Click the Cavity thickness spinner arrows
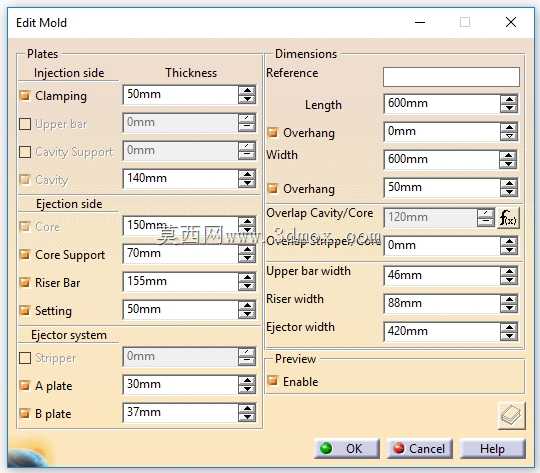This screenshot has height=473, width=540. click(247, 179)
